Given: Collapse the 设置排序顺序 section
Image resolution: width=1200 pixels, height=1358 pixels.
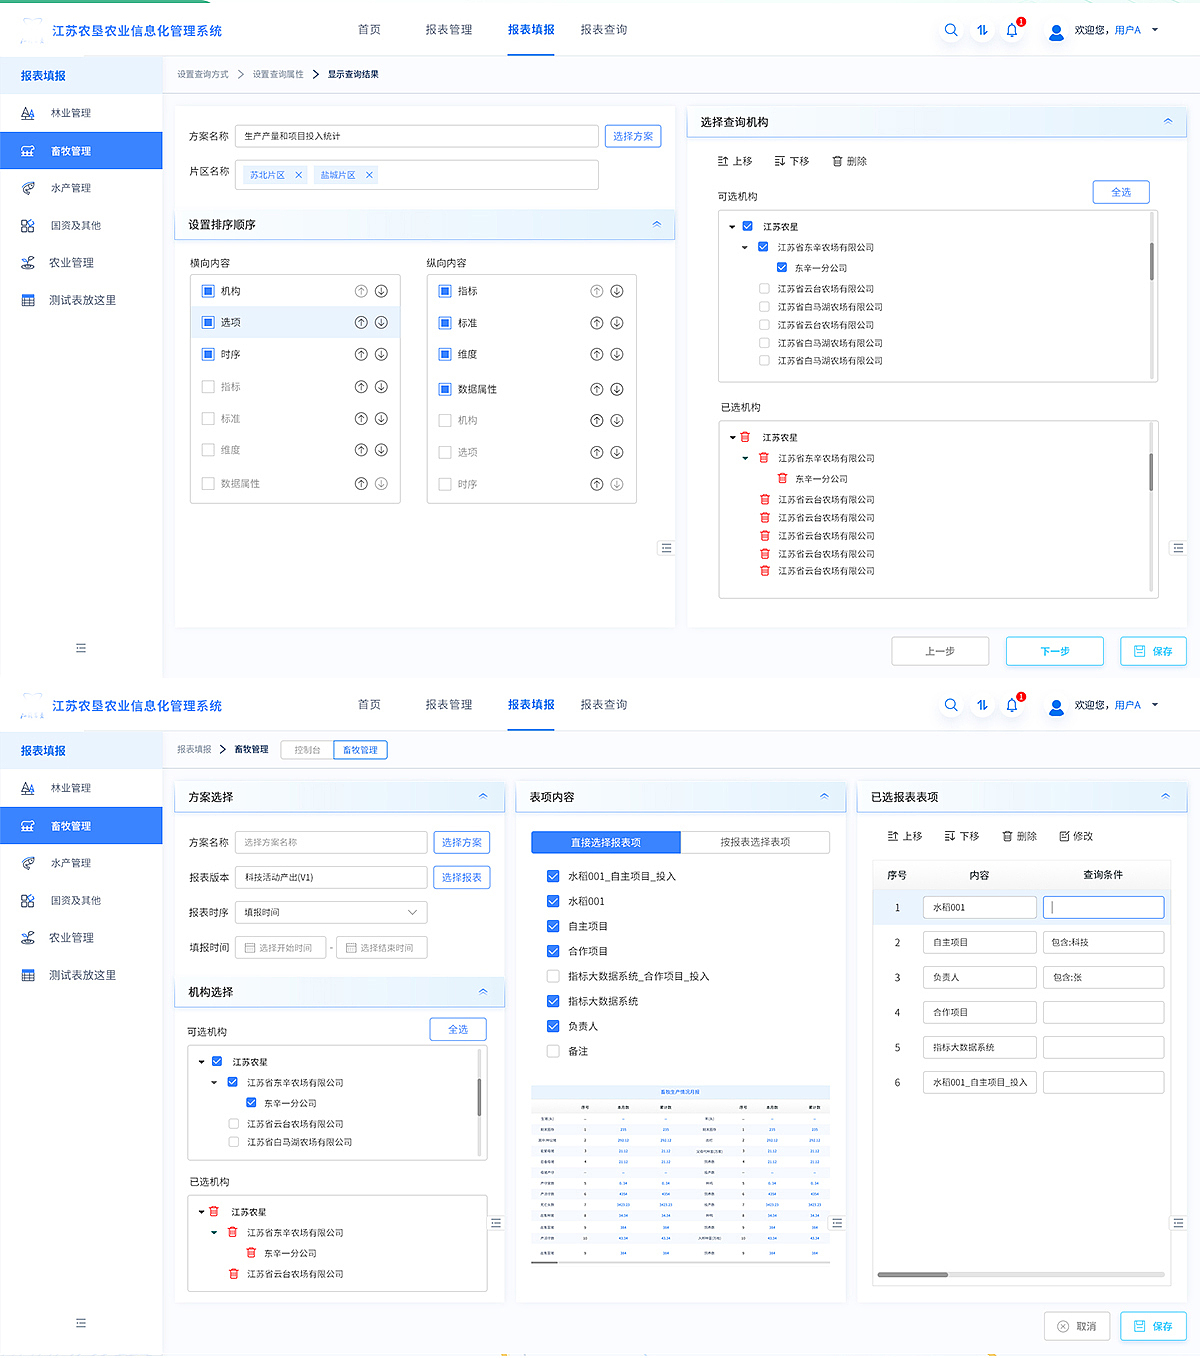Looking at the screenshot, I should pos(657,224).
